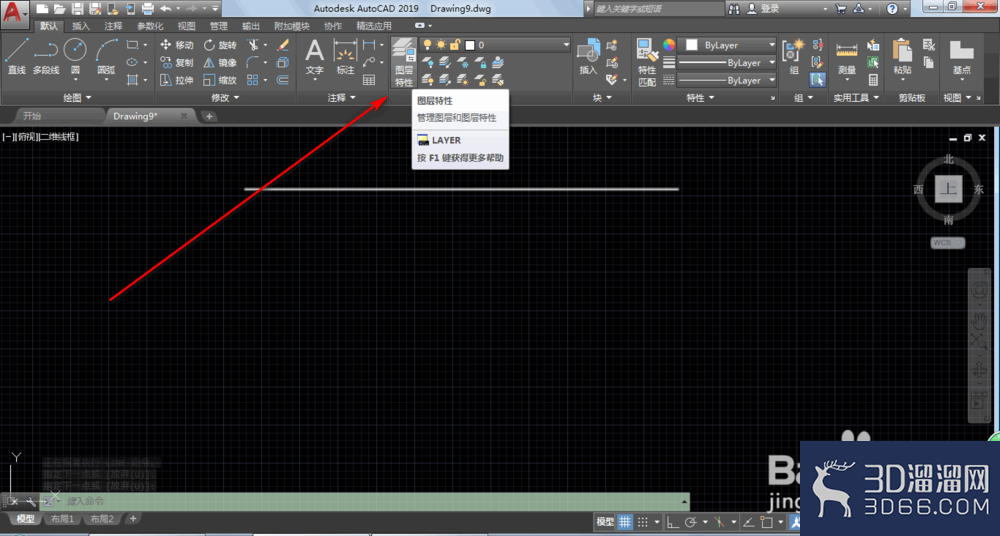Switch to Layout1 (布局1) tab
The image size is (1000, 536).
(x=62, y=519)
